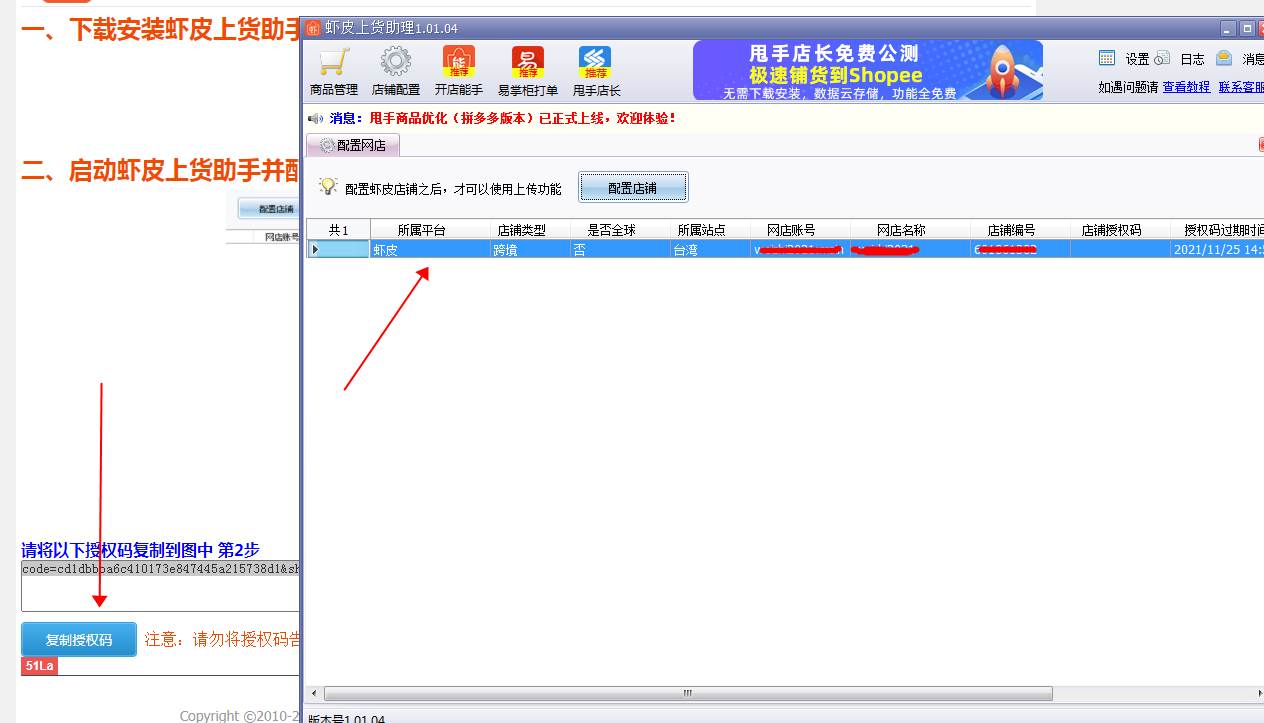Select the 跨境 store type cell
Viewport: 1264px width, 723px height.
(531, 249)
